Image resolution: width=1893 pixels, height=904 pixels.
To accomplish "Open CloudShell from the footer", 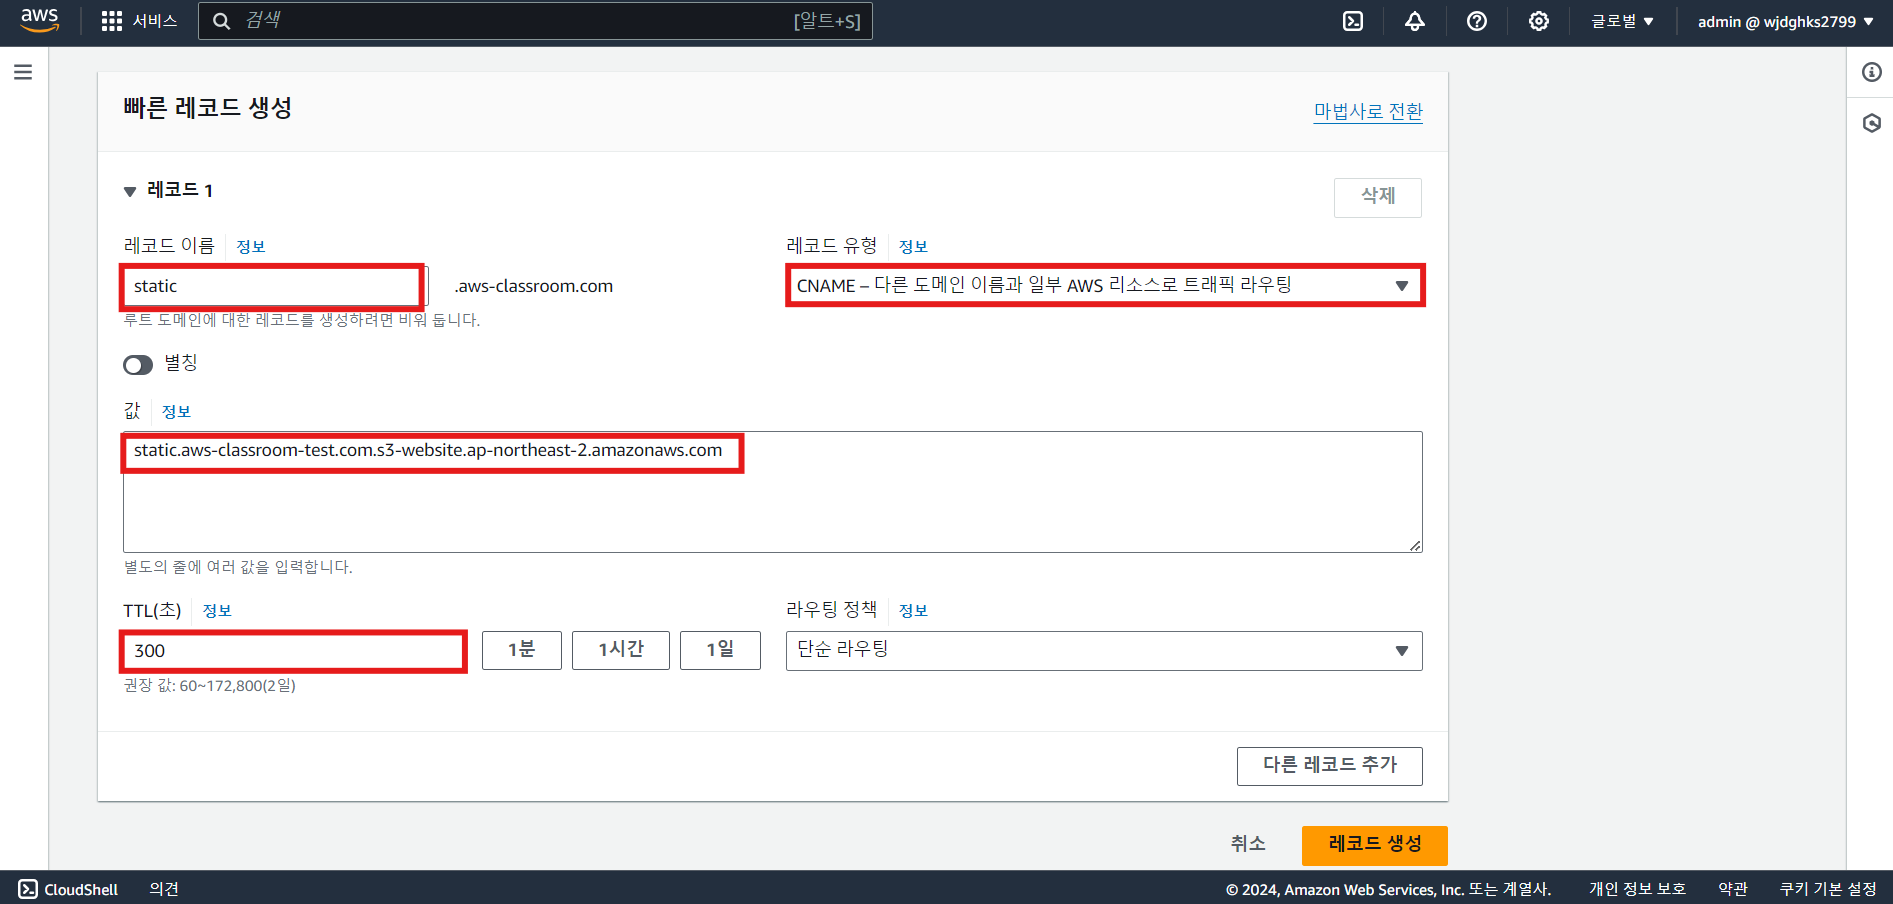I will pos(68,889).
